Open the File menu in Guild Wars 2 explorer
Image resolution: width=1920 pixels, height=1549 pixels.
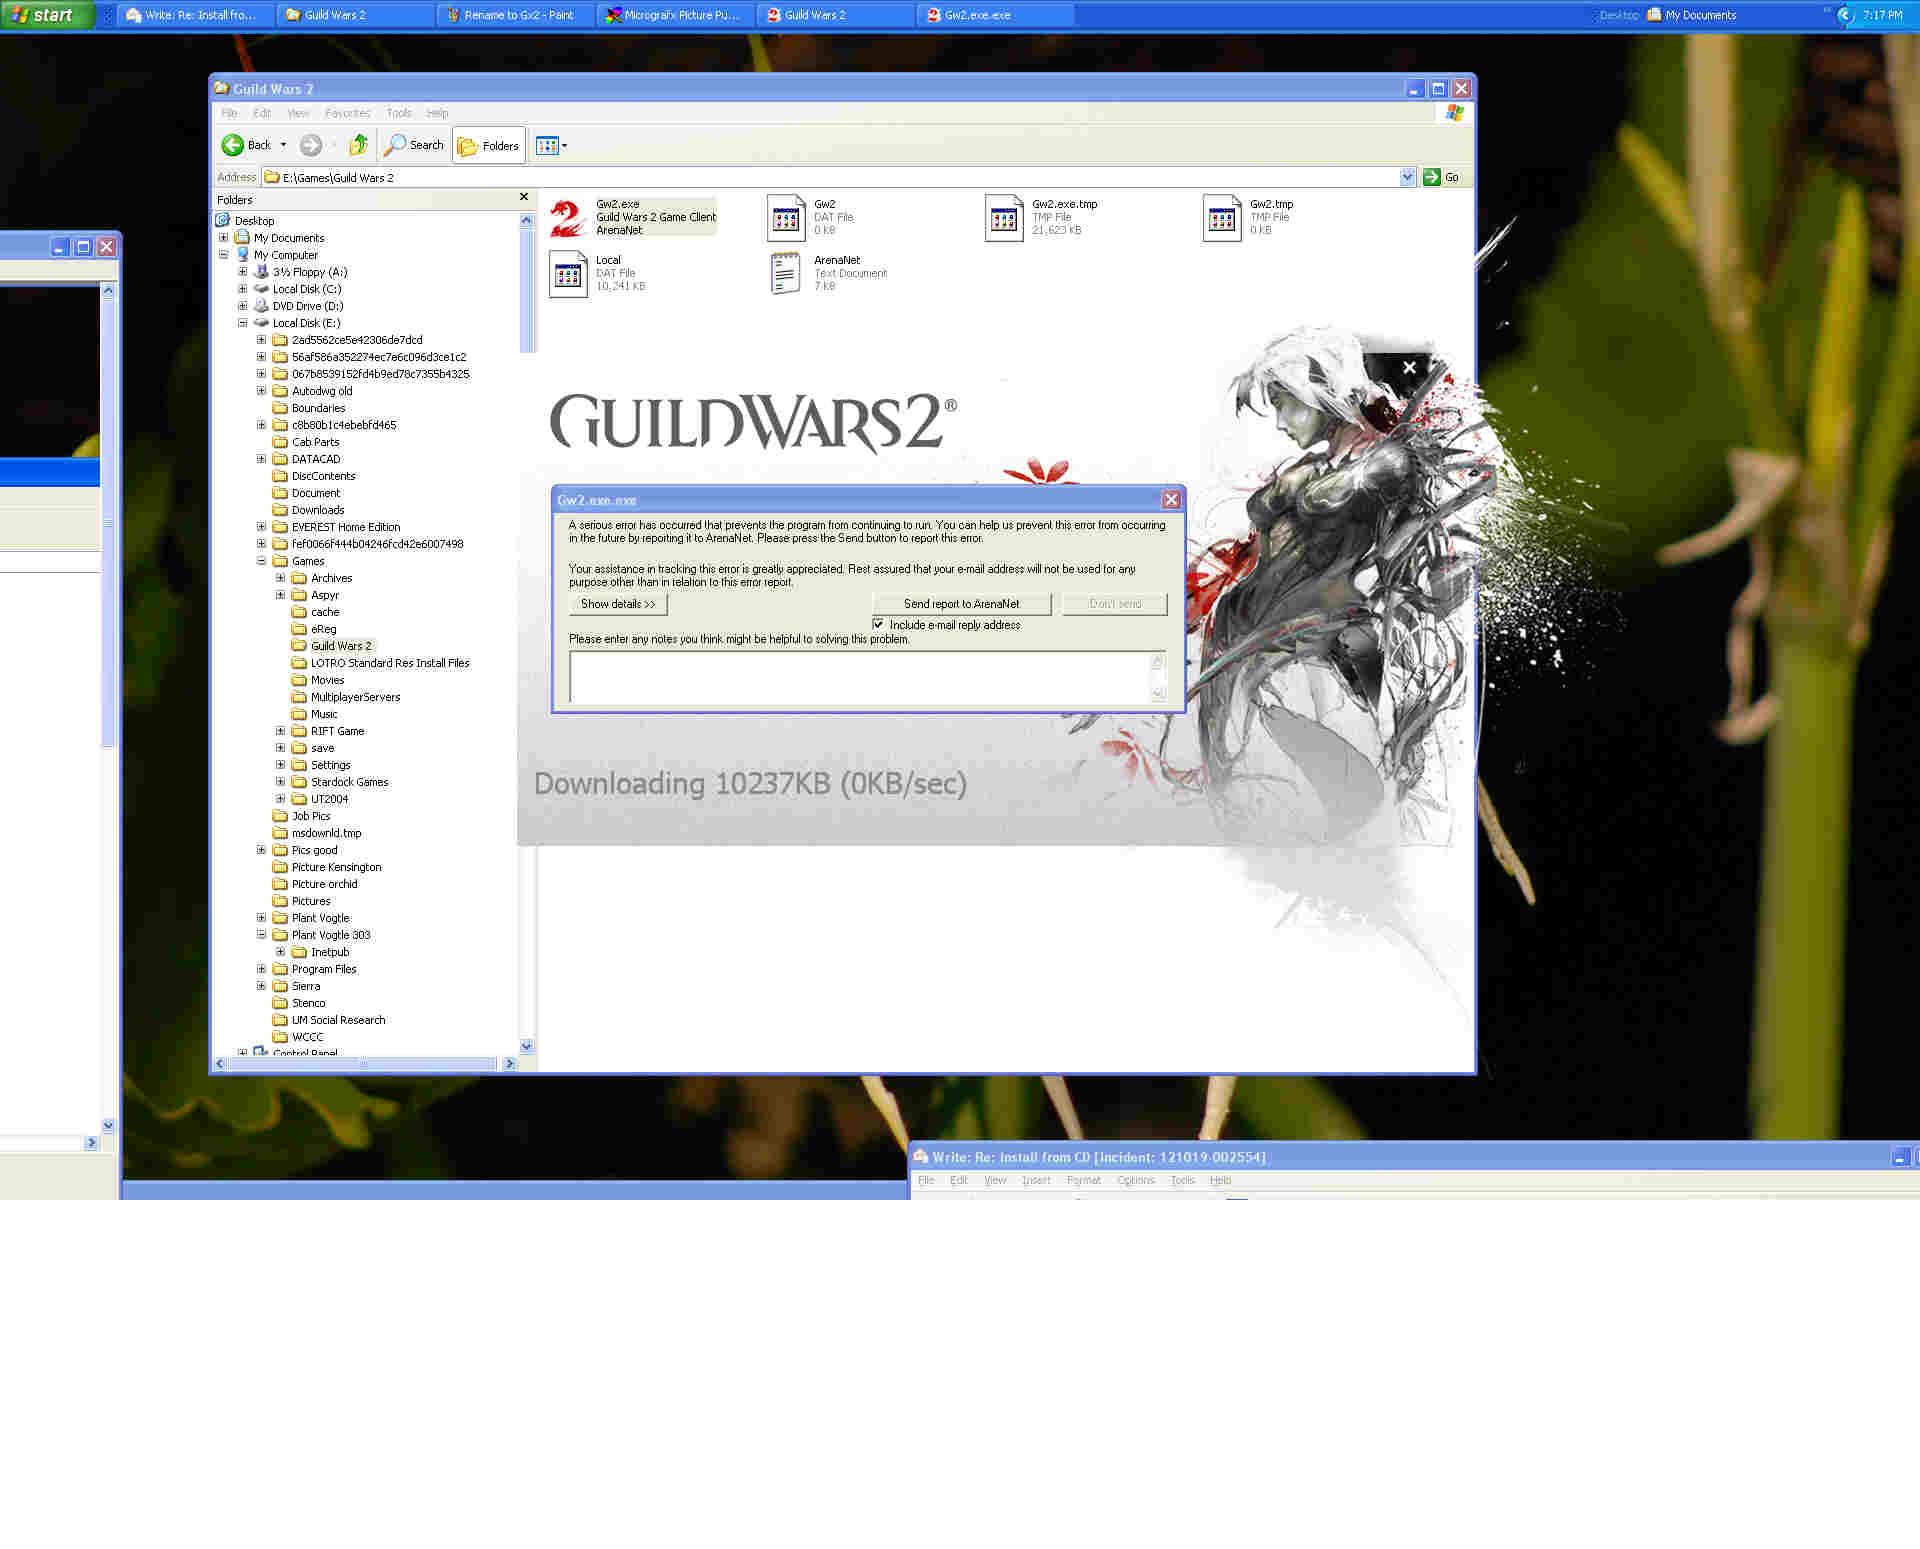pyautogui.click(x=229, y=113)
